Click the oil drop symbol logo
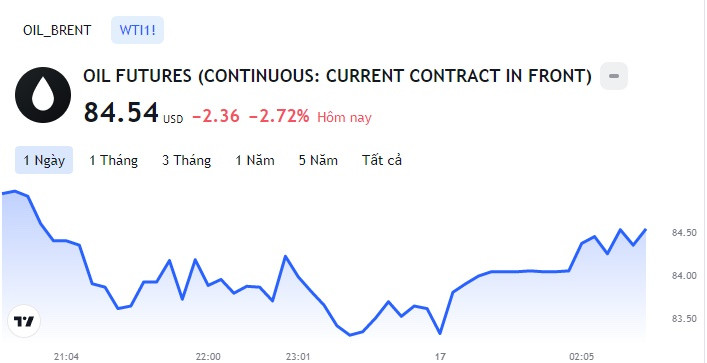This screenshot has width=707, height=363. 43,95
